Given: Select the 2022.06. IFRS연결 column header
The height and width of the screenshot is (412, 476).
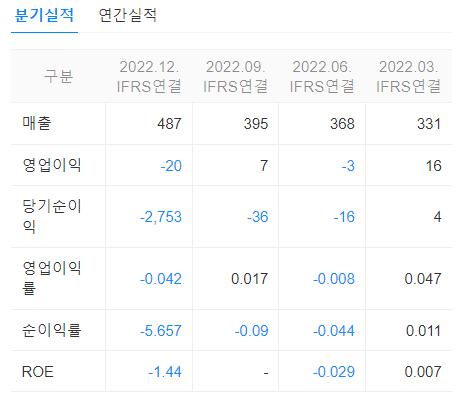Looking at the screenshot, I should click(322, 76).
